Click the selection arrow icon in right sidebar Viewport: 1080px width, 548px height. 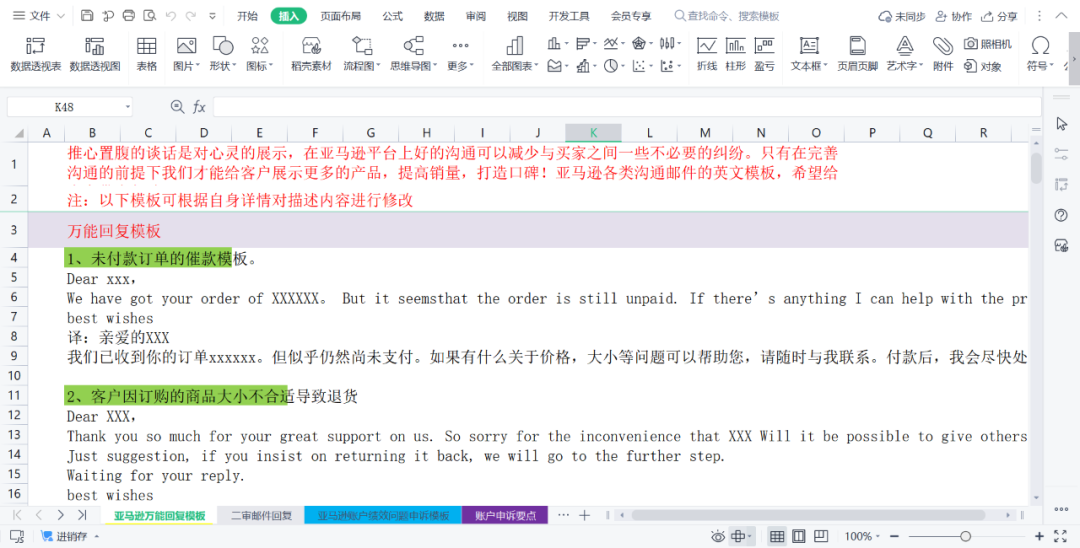pos(1061,123)
